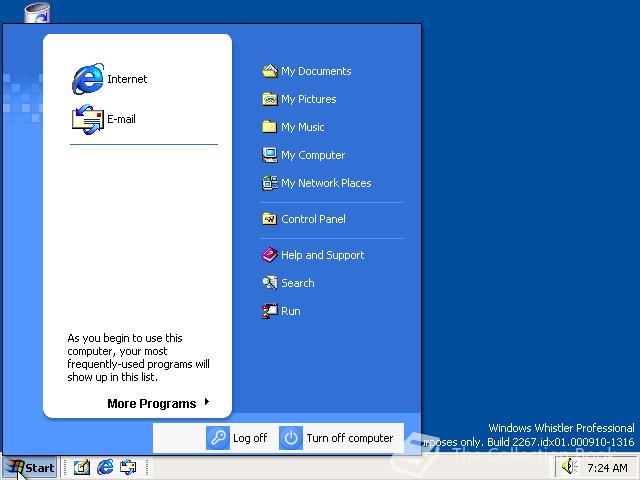Click the Internet label in Start menu

click(x=127, y=79)
